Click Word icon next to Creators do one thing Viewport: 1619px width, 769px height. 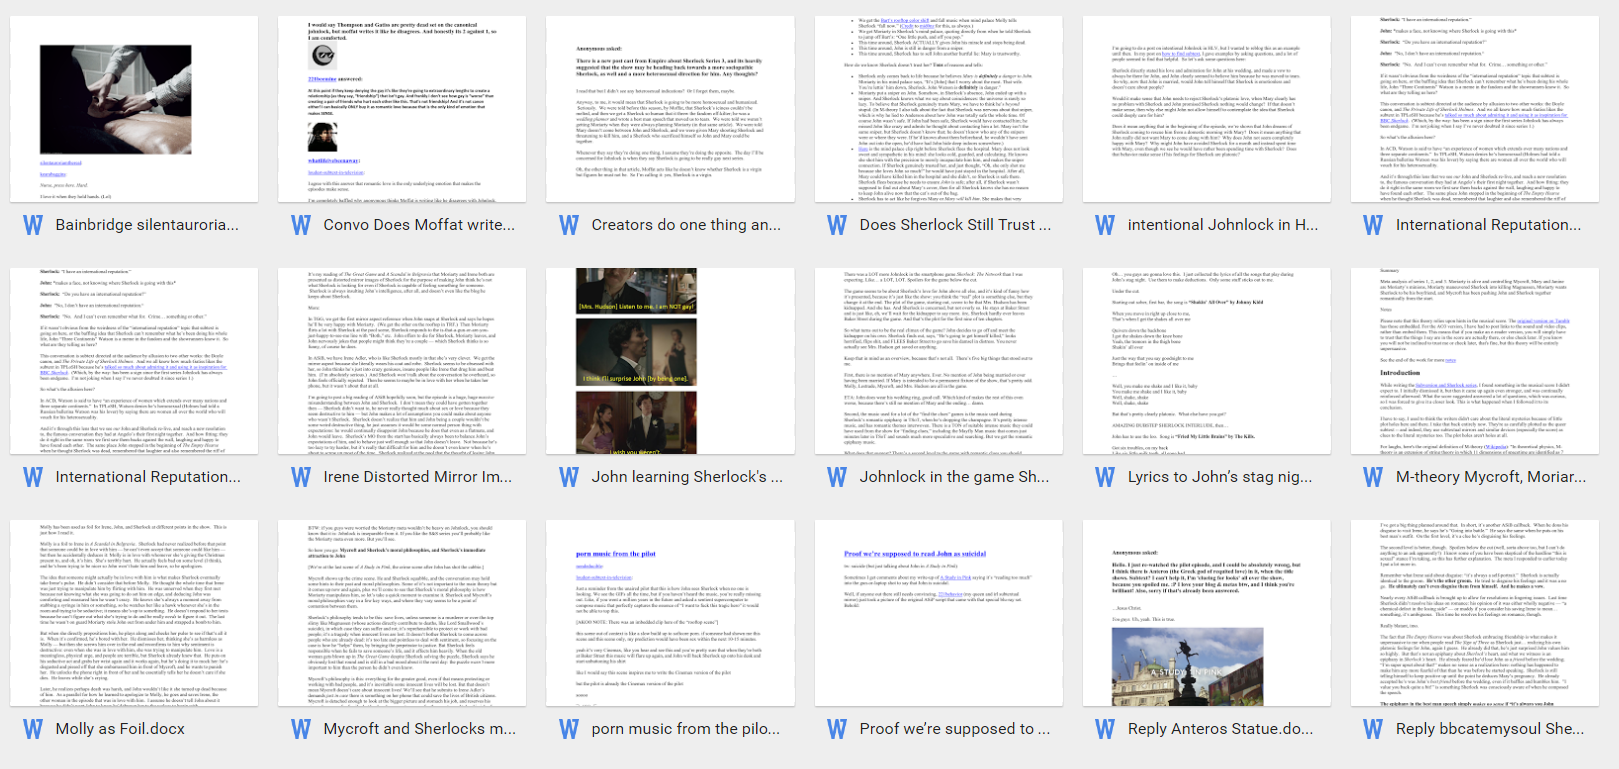(x=569, y=225)
